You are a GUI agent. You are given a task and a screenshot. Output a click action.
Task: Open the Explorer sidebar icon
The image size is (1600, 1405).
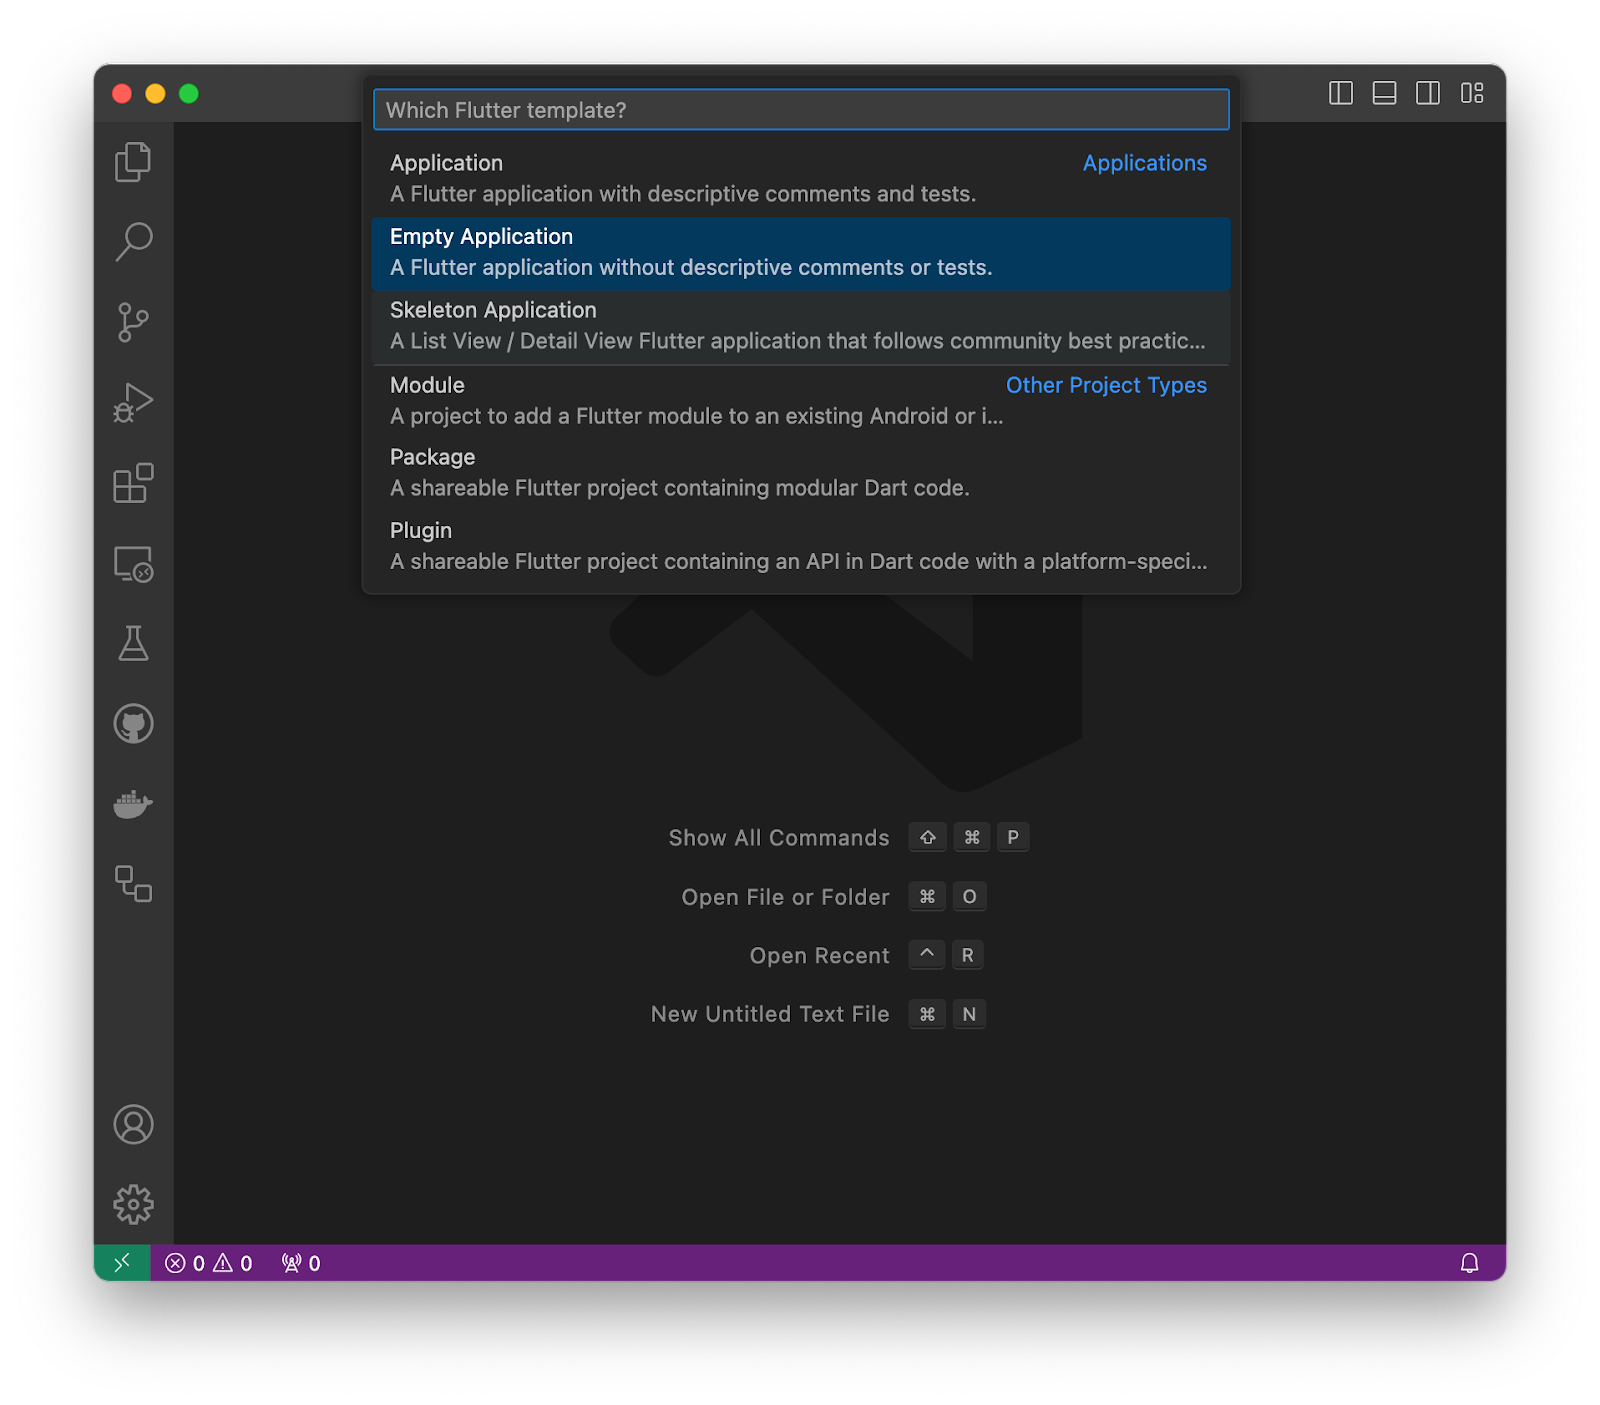(x=134, y=161)
